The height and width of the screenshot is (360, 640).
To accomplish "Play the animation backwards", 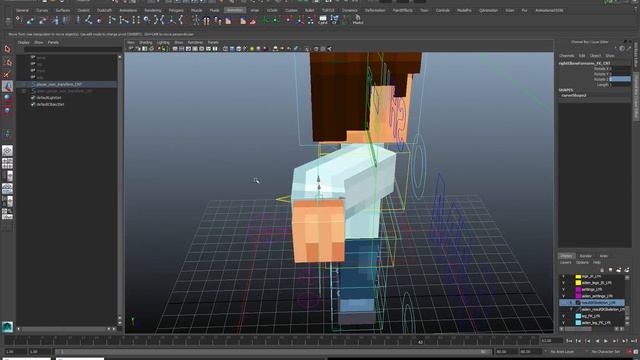I will (x=597, y=341).
